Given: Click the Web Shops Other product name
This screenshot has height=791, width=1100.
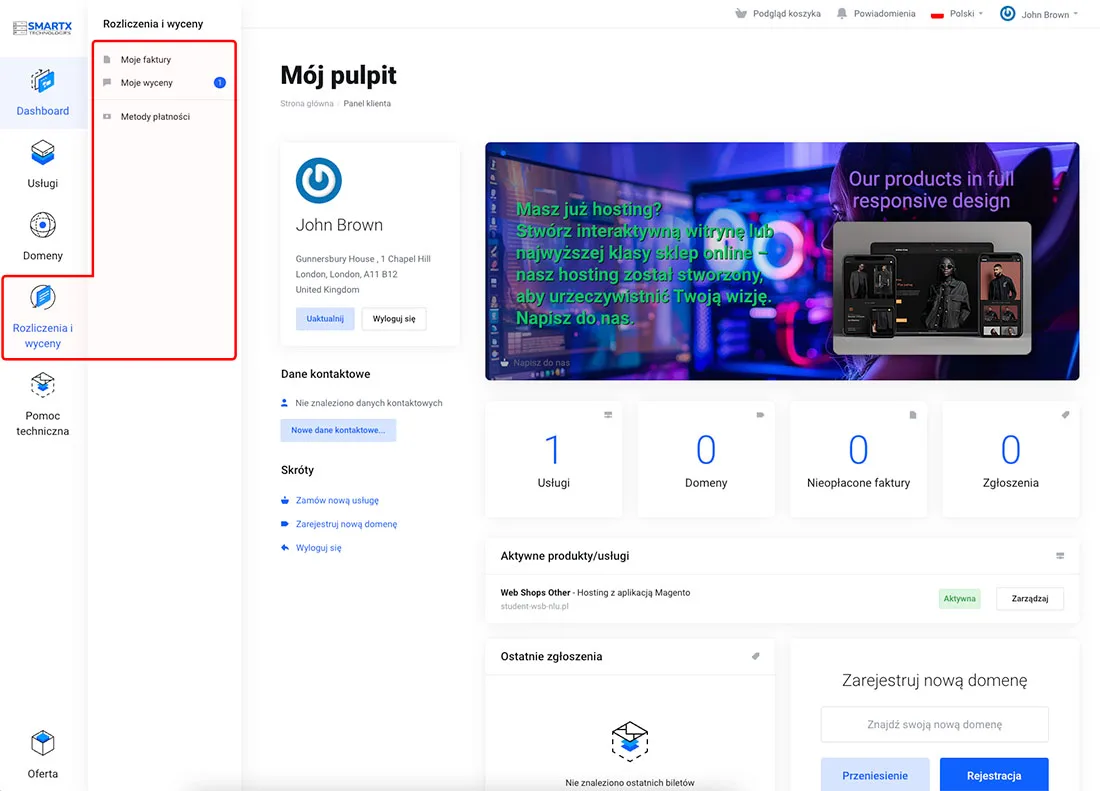Looking at the screenshot, I should coord(535,593).
